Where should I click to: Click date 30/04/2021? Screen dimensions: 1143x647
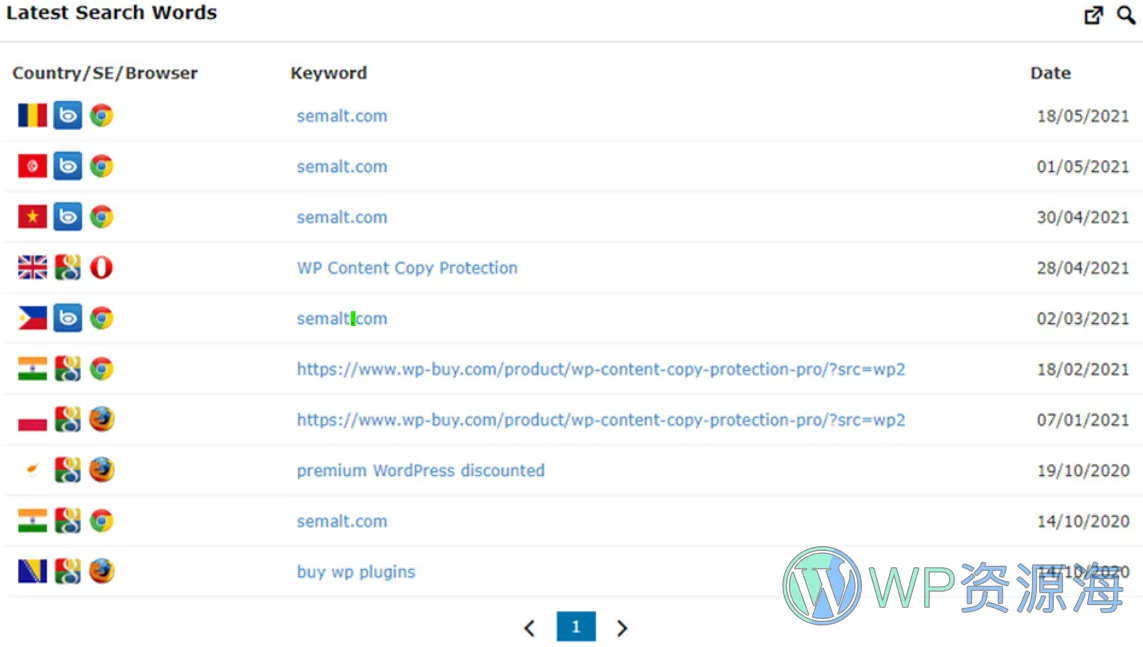click(x=1082, y=217)
